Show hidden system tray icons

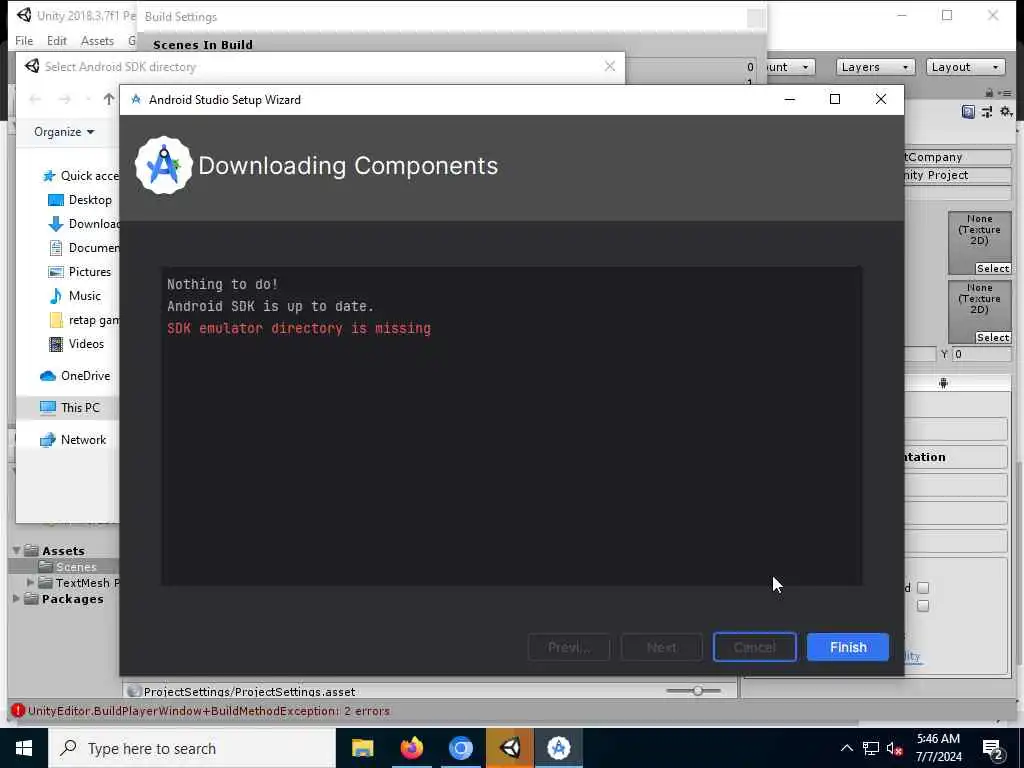click(846, 748)
